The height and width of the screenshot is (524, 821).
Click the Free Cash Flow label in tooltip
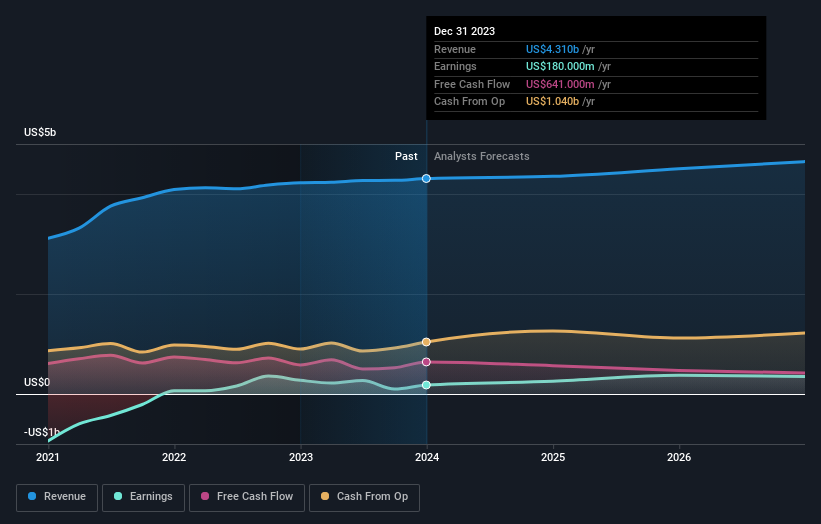pyautogui.click(x=472, y=84)
